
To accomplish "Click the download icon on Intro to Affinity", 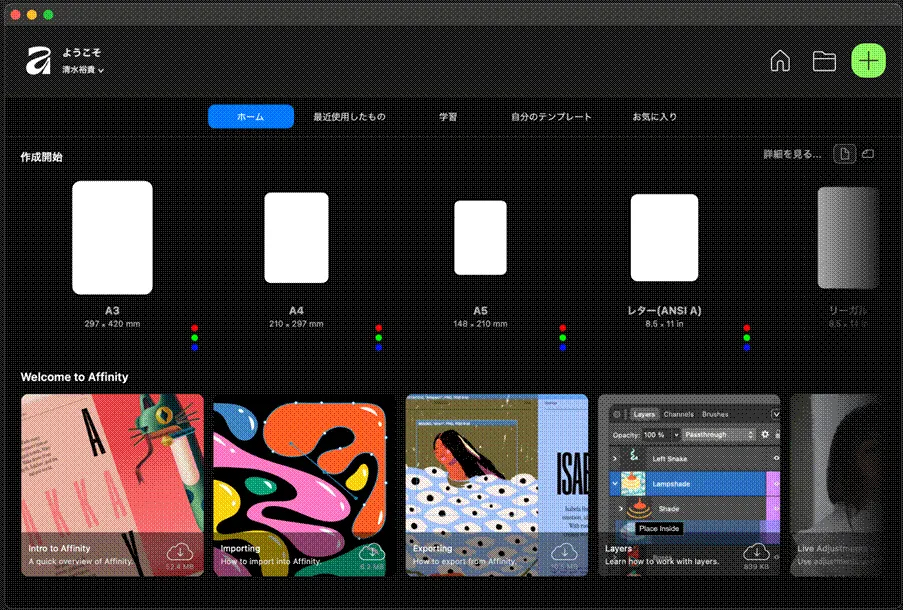I will 182,552.
